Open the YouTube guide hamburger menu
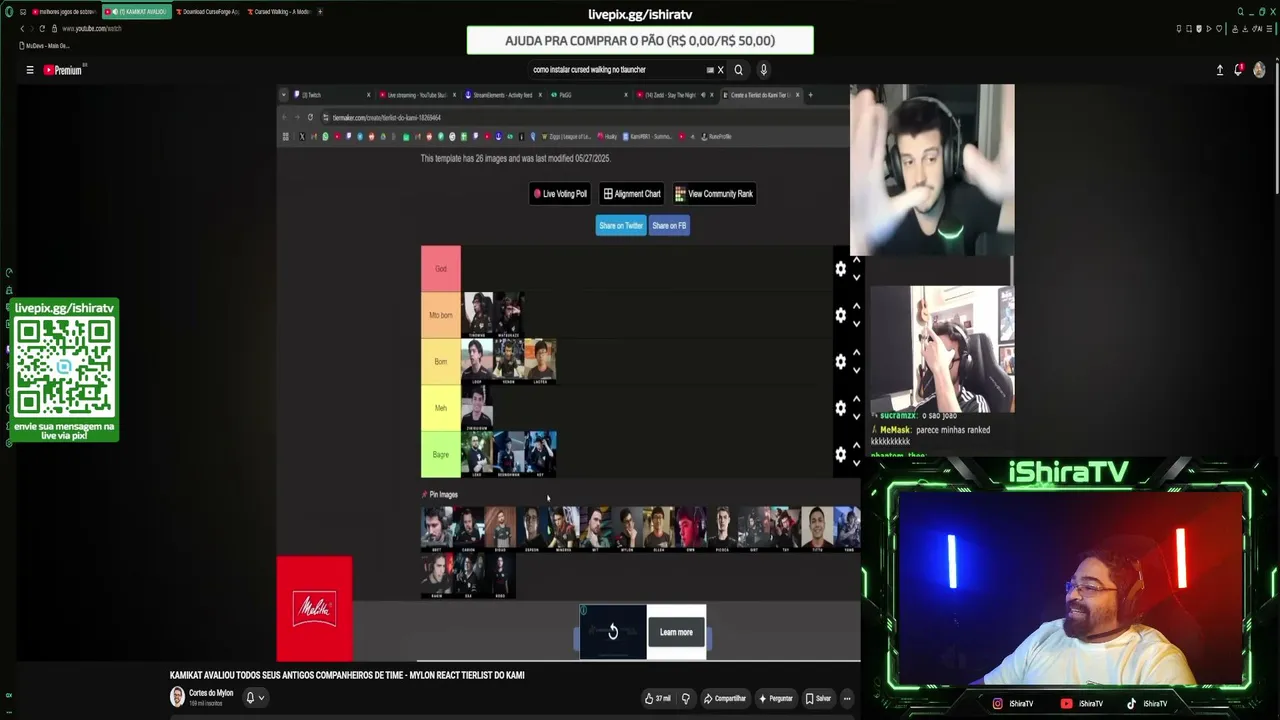This screenshot has height=720, width=1280. click(x=30, y=70)
